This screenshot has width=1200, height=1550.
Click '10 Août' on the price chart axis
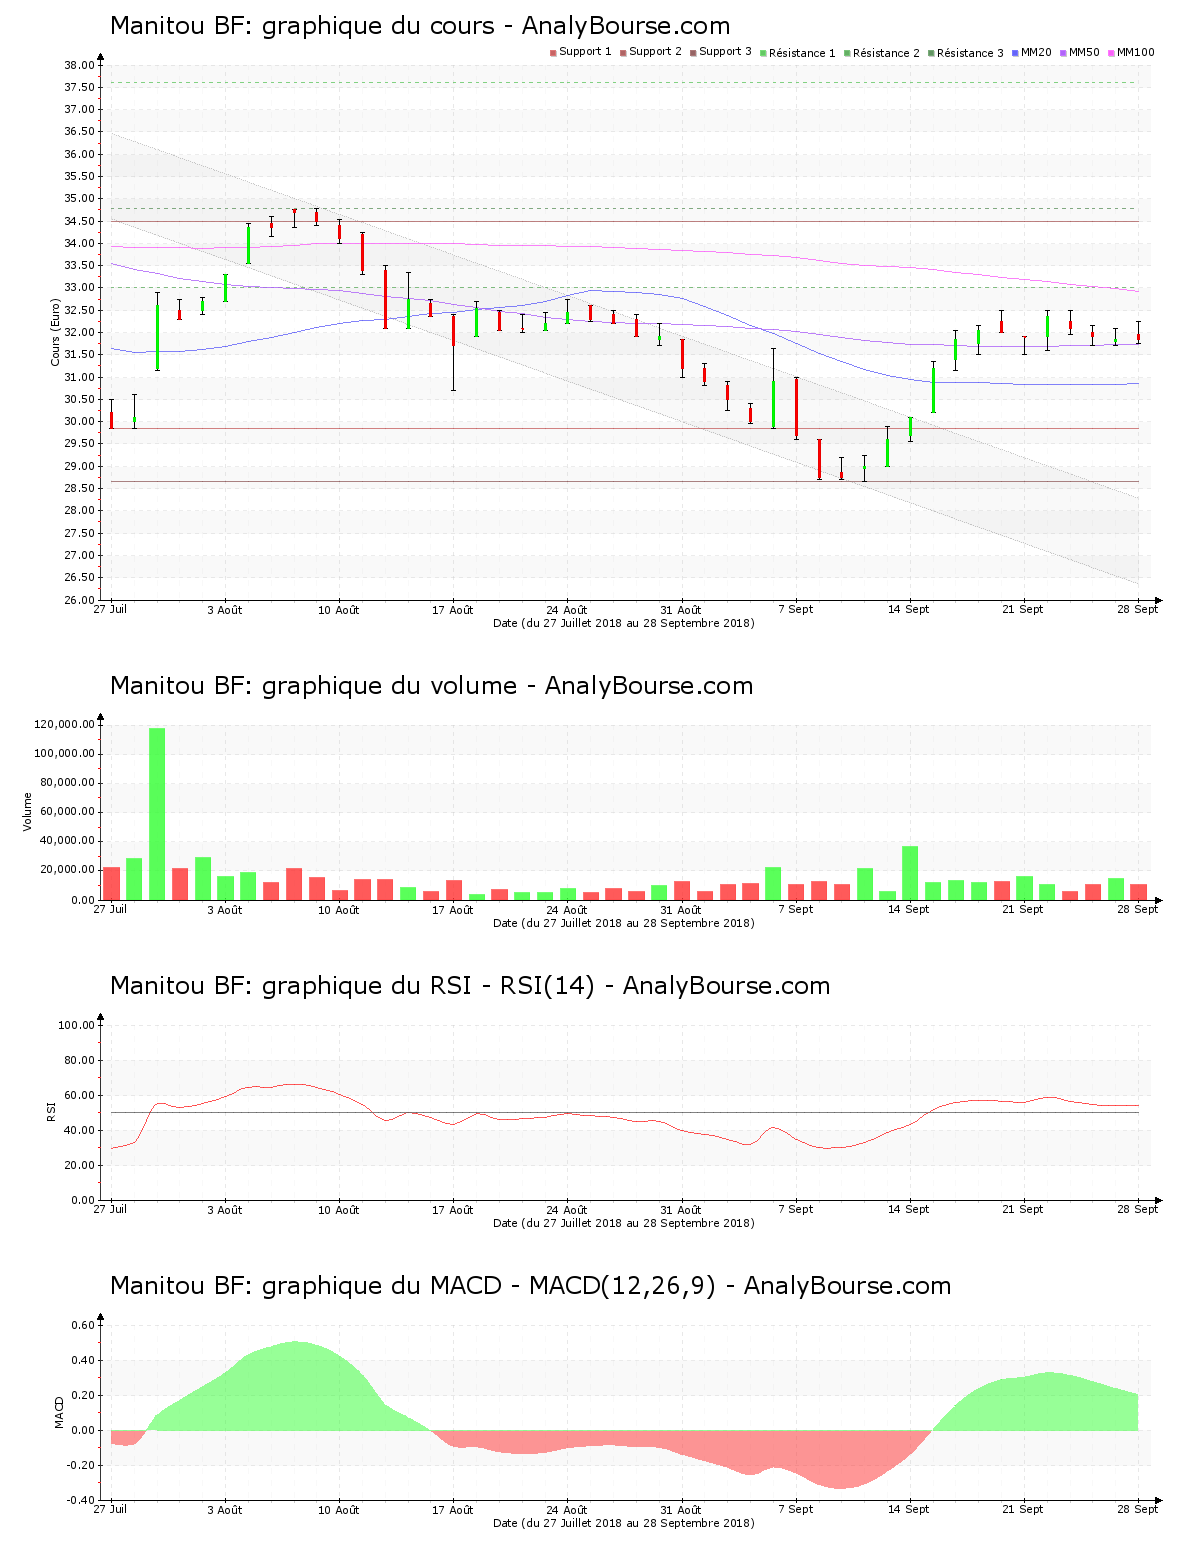(338, 609)
